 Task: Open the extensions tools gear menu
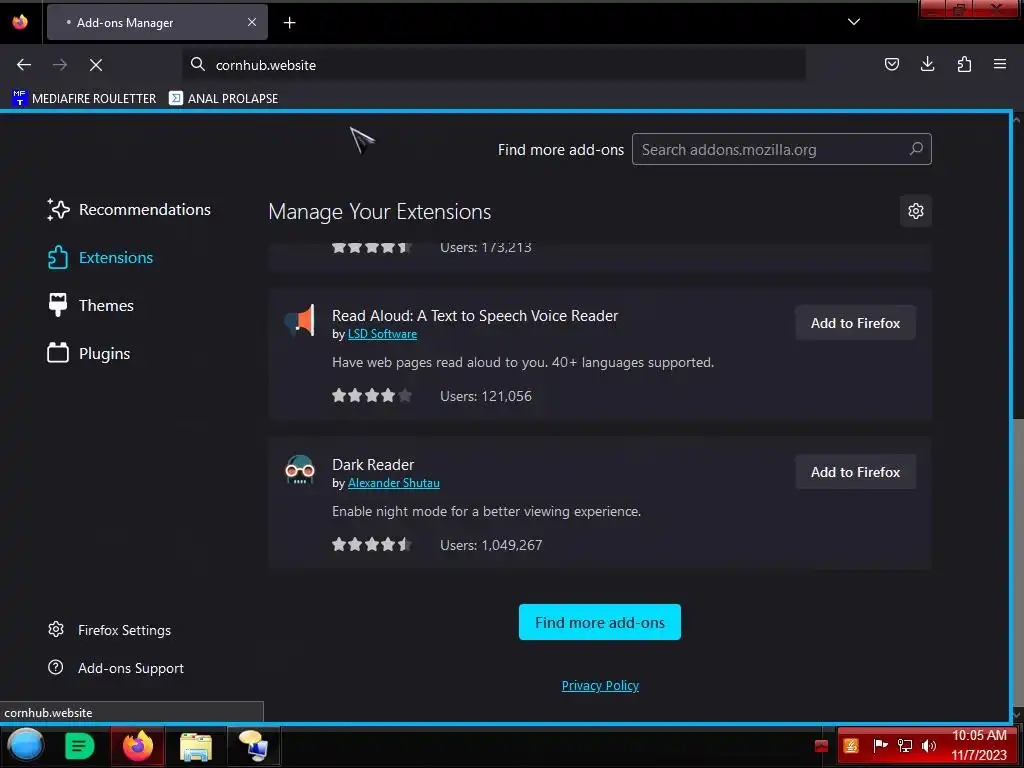pyautogui.click(x=916, y=211)
